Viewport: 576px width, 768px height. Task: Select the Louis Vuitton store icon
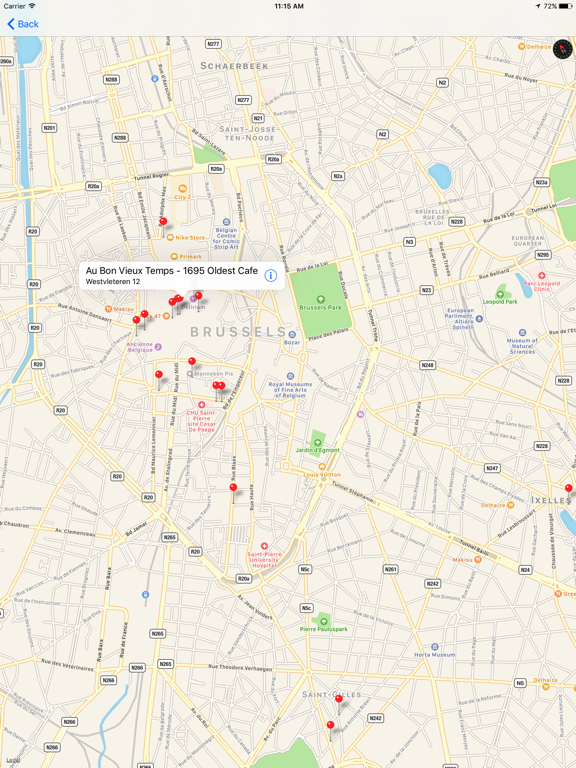322,467
